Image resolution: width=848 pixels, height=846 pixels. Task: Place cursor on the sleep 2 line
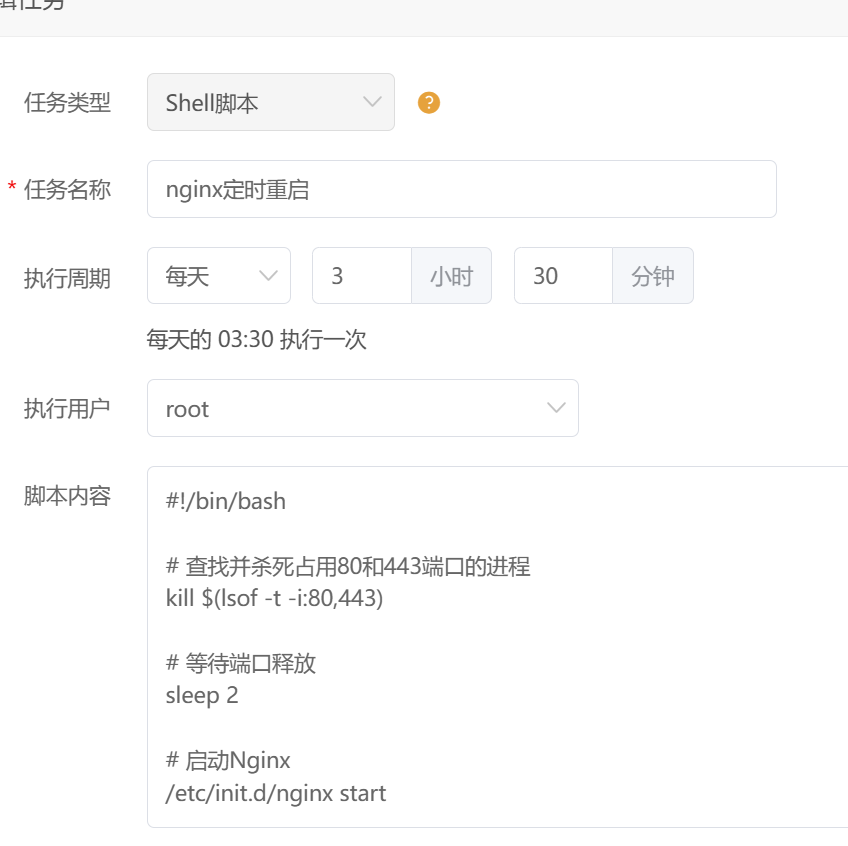click(x=202, y=695)
